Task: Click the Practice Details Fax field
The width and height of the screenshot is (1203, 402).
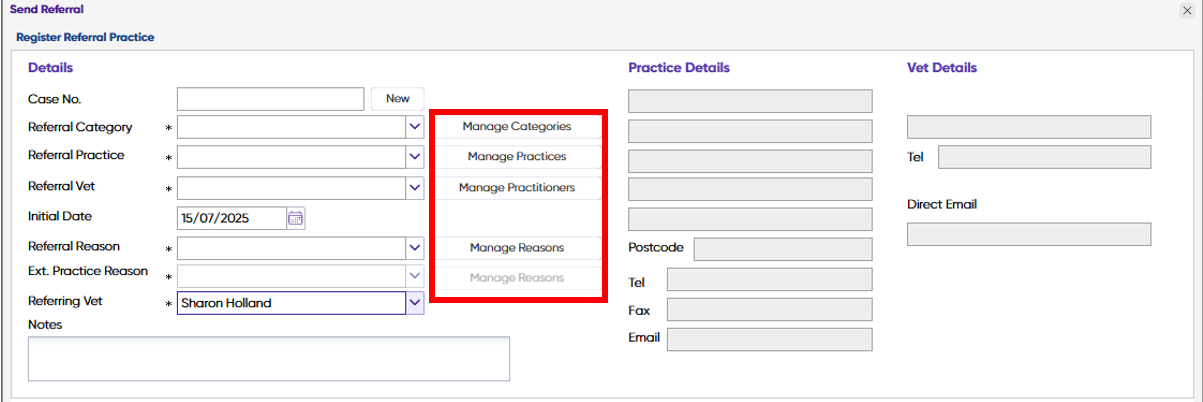Action: [x=769, y=310]
